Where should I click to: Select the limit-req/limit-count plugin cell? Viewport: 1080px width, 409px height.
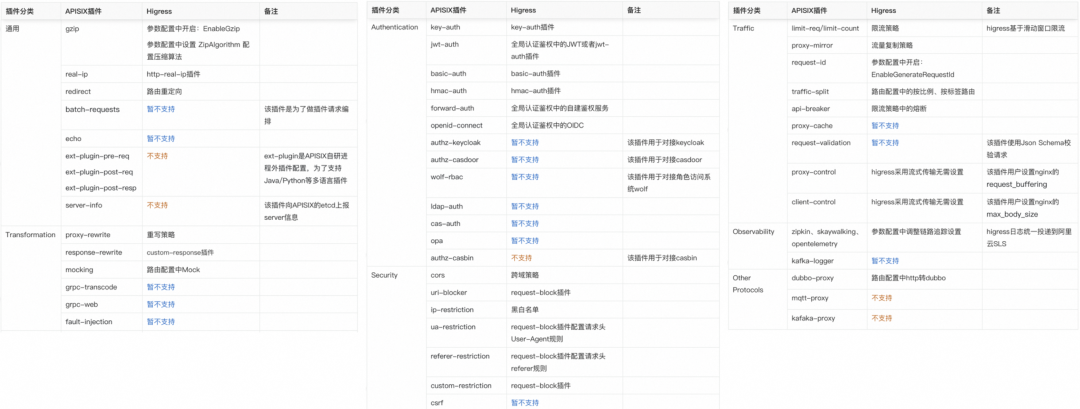tap(826, 29)
